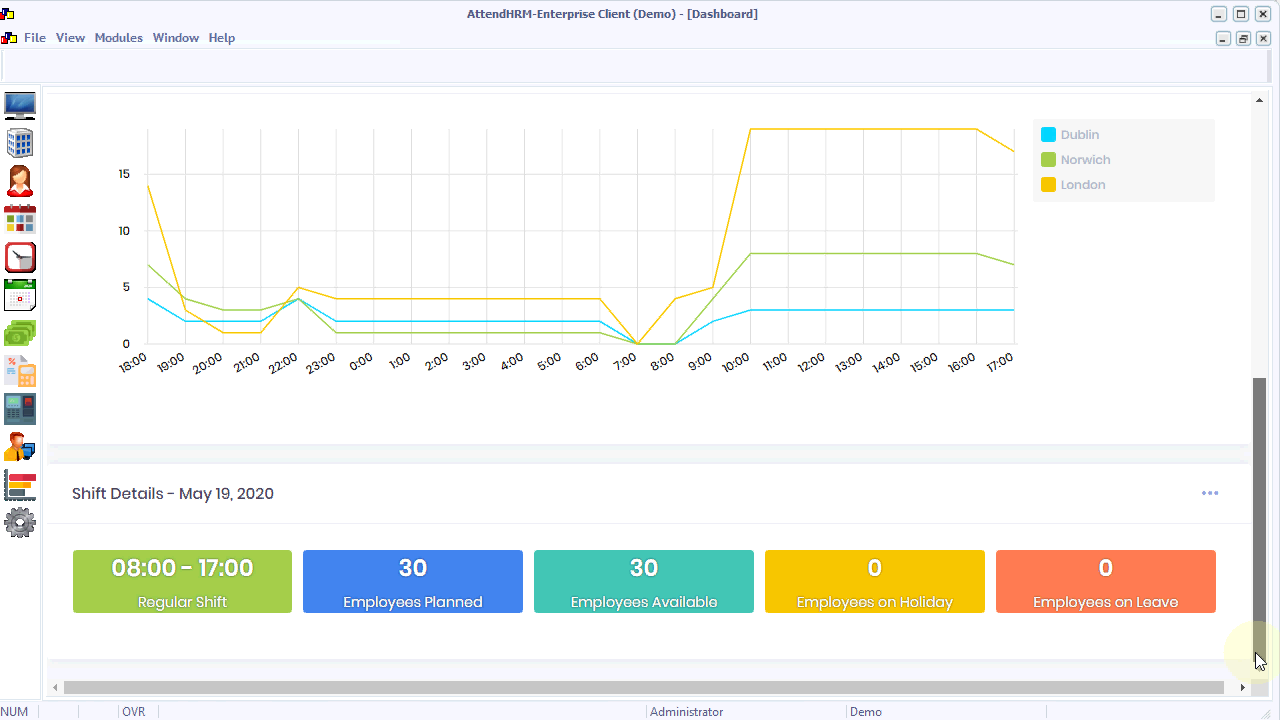The width and height of the screenshot is (1280, 720).
Task: Click the Employees Planned card
Action: (x=413, y=581)
